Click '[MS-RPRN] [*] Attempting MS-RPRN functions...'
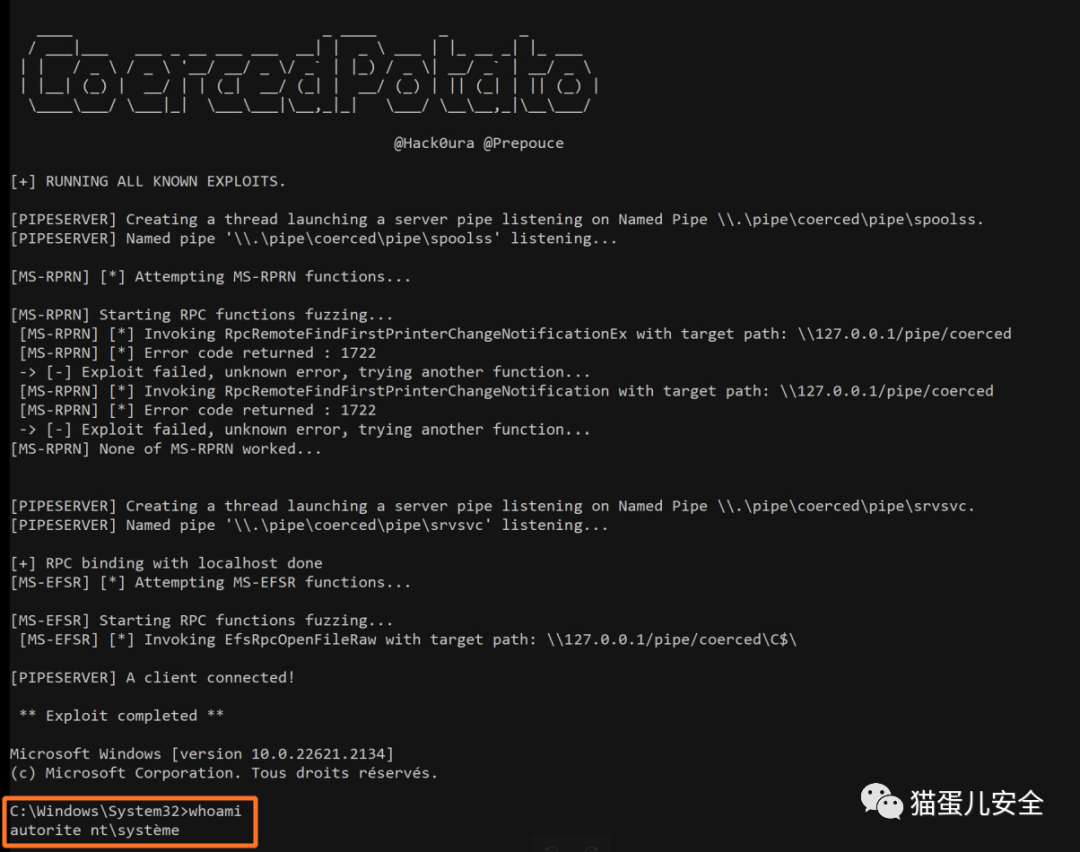 click(210, 277)
